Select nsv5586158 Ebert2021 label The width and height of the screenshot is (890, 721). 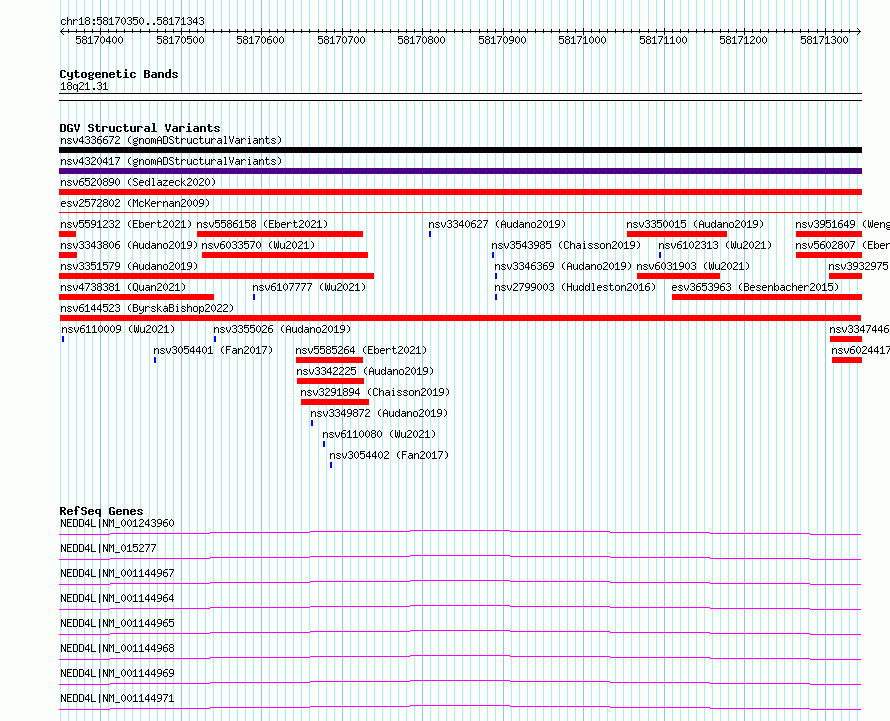point(262,224)
